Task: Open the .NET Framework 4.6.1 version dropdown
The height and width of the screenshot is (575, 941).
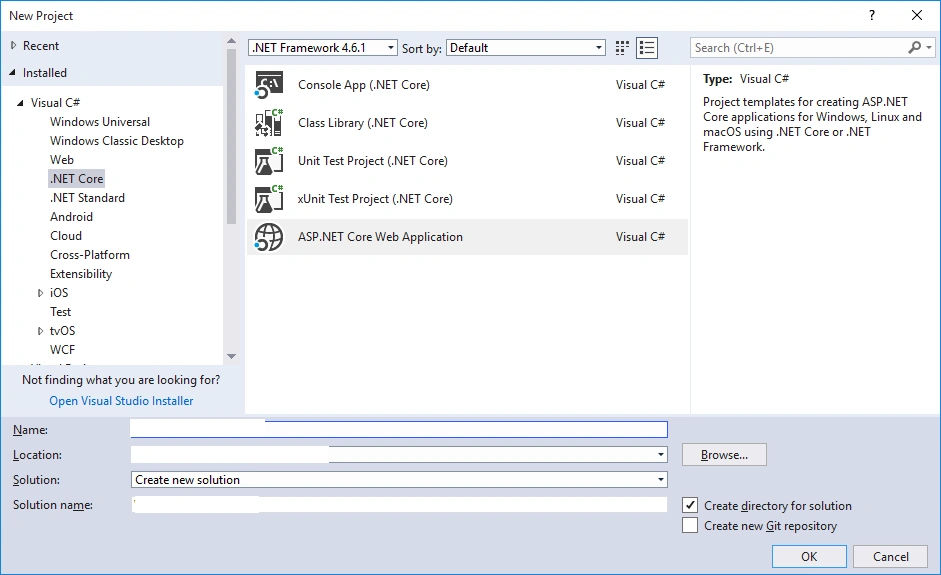Action: click(x=323, y=47)
